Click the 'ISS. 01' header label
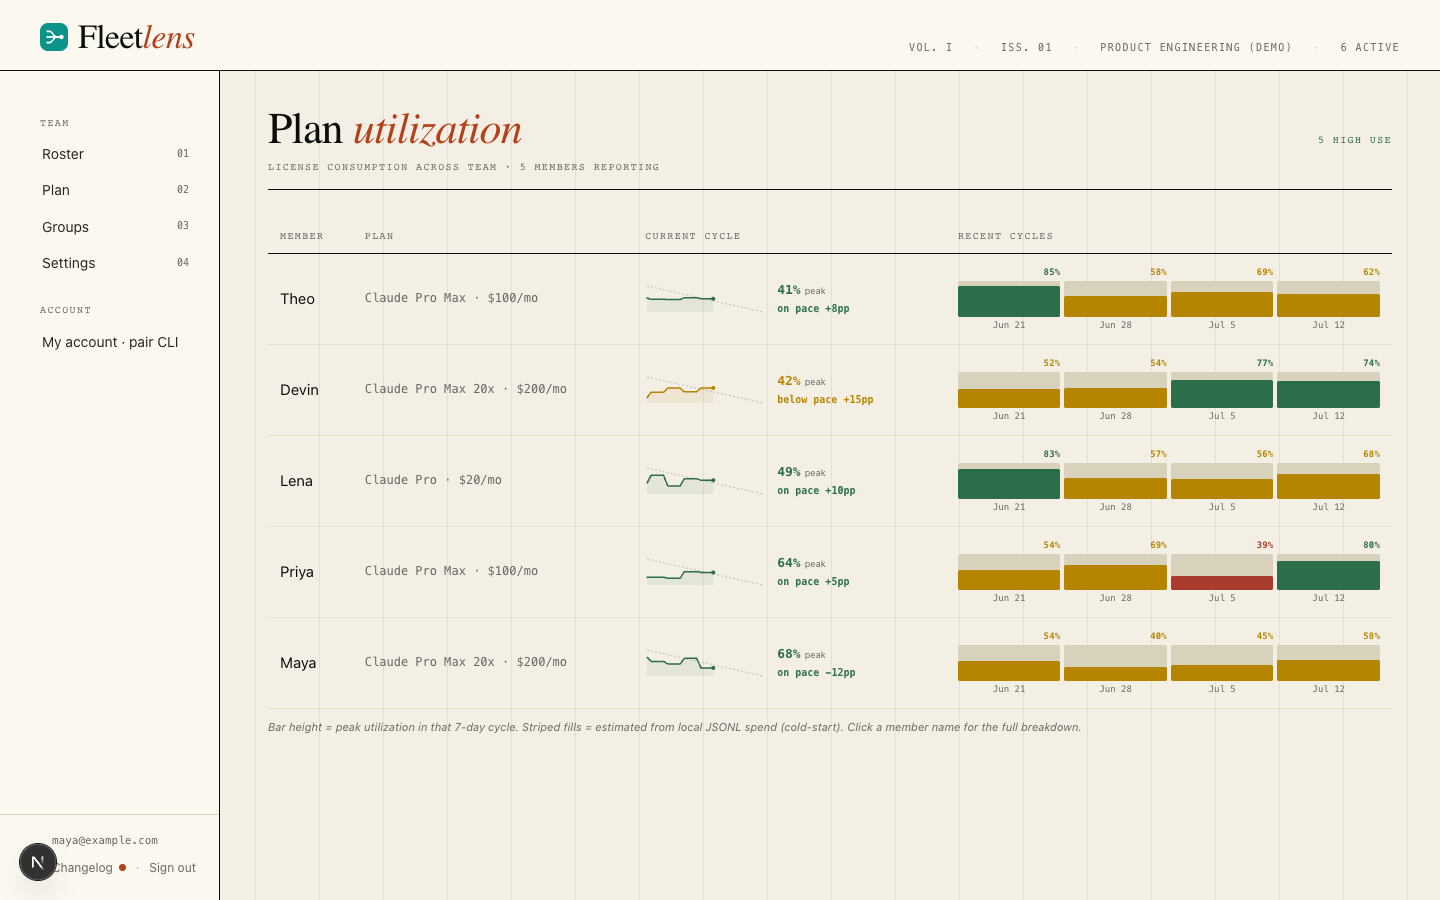The image size is (1440, 900). [x=1026, y=47]
